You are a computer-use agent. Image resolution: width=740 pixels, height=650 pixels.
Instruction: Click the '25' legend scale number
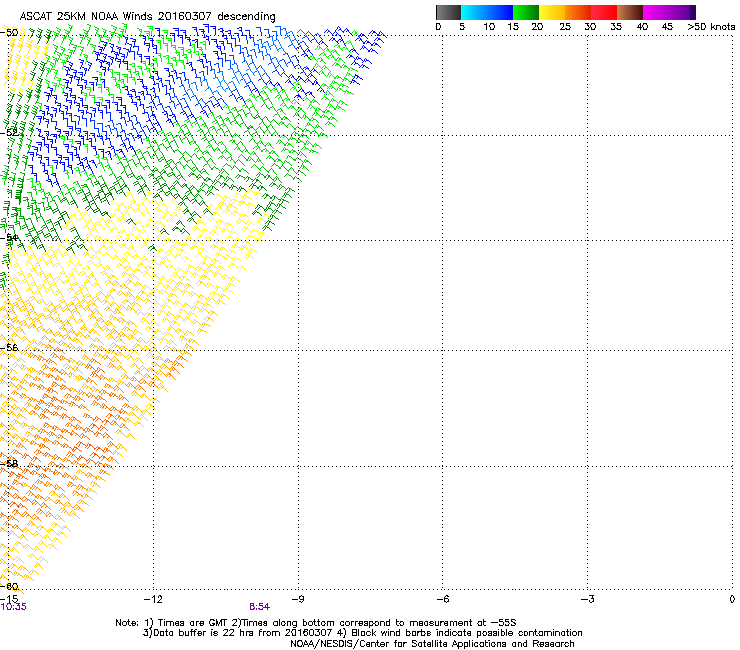pos(565,27)
